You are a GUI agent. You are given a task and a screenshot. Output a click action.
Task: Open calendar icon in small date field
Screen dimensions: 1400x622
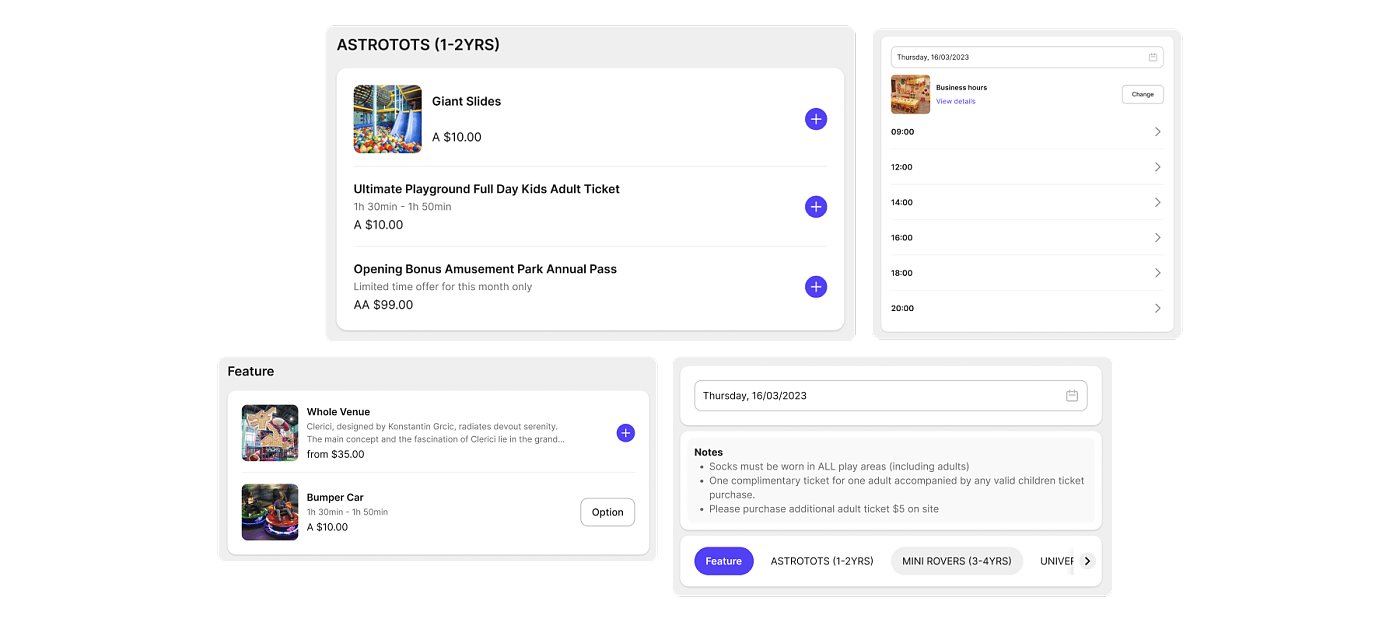coord(1152,57)
